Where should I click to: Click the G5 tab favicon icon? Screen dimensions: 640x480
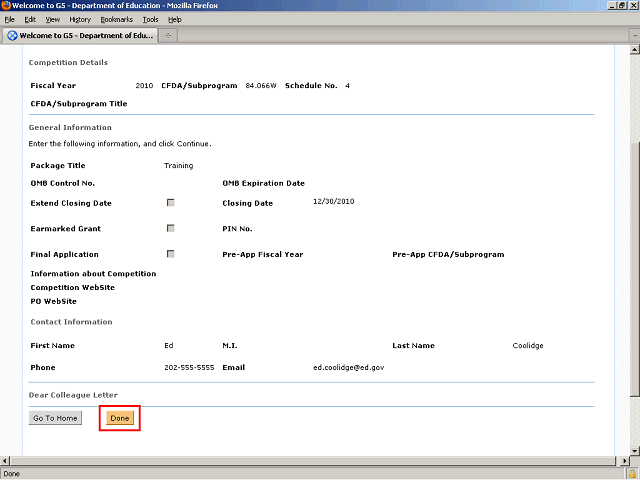13,36
